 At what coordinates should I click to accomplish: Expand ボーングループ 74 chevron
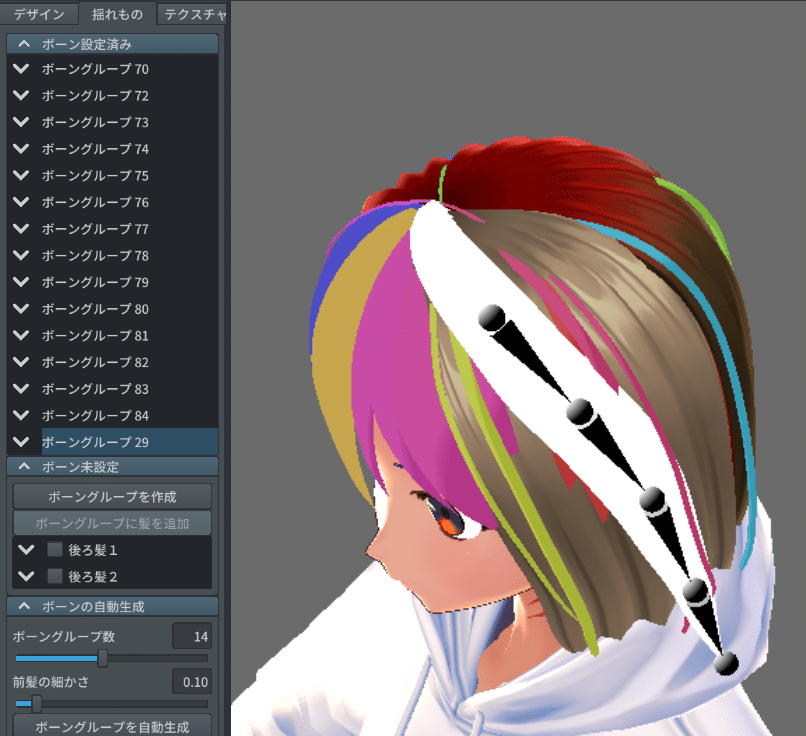[x=21, y=149]
